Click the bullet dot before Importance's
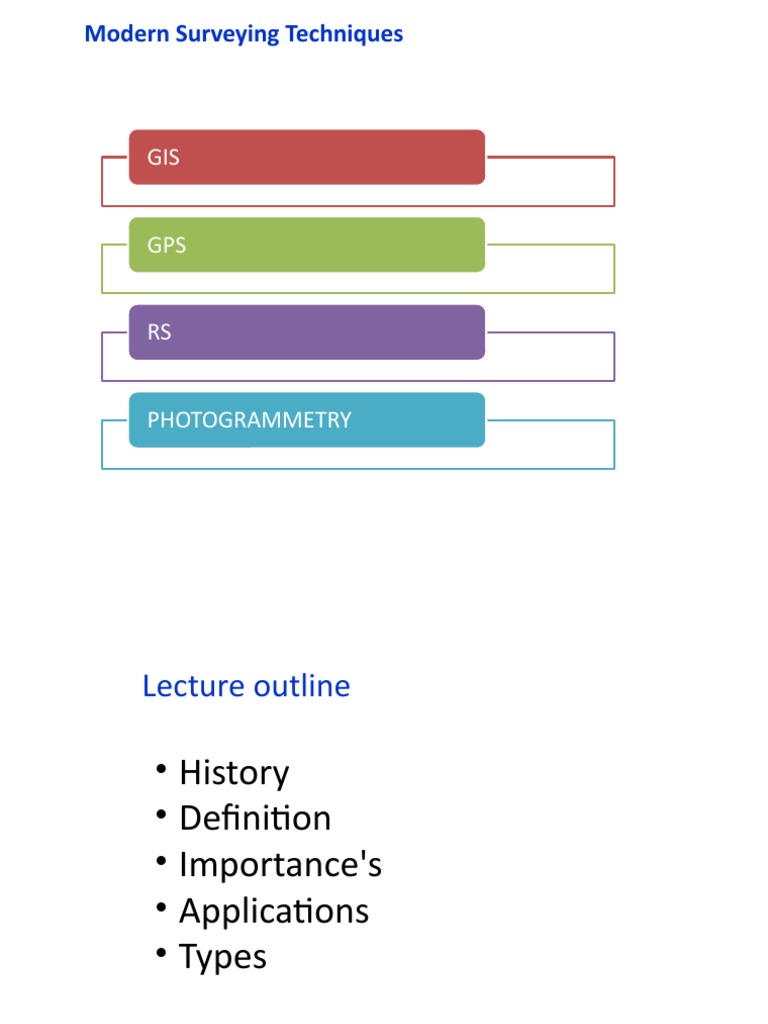The image size is (768, 1024). 161,861
